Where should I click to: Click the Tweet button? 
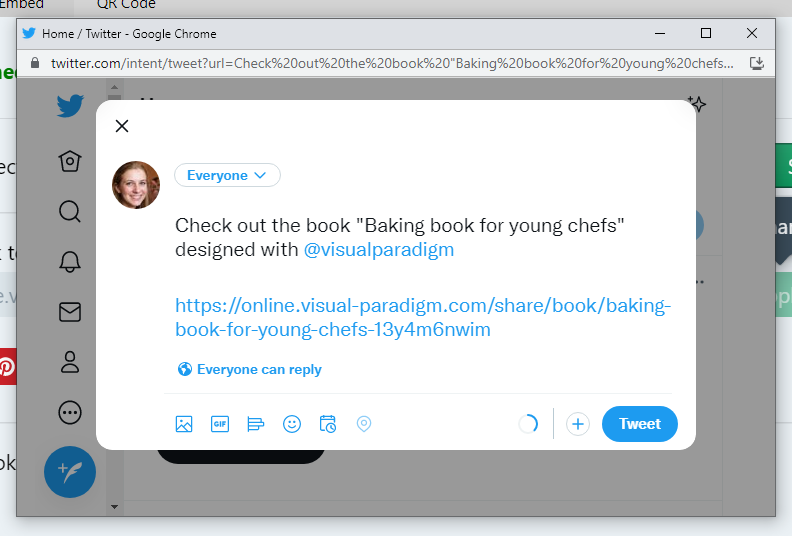(639, 424)
